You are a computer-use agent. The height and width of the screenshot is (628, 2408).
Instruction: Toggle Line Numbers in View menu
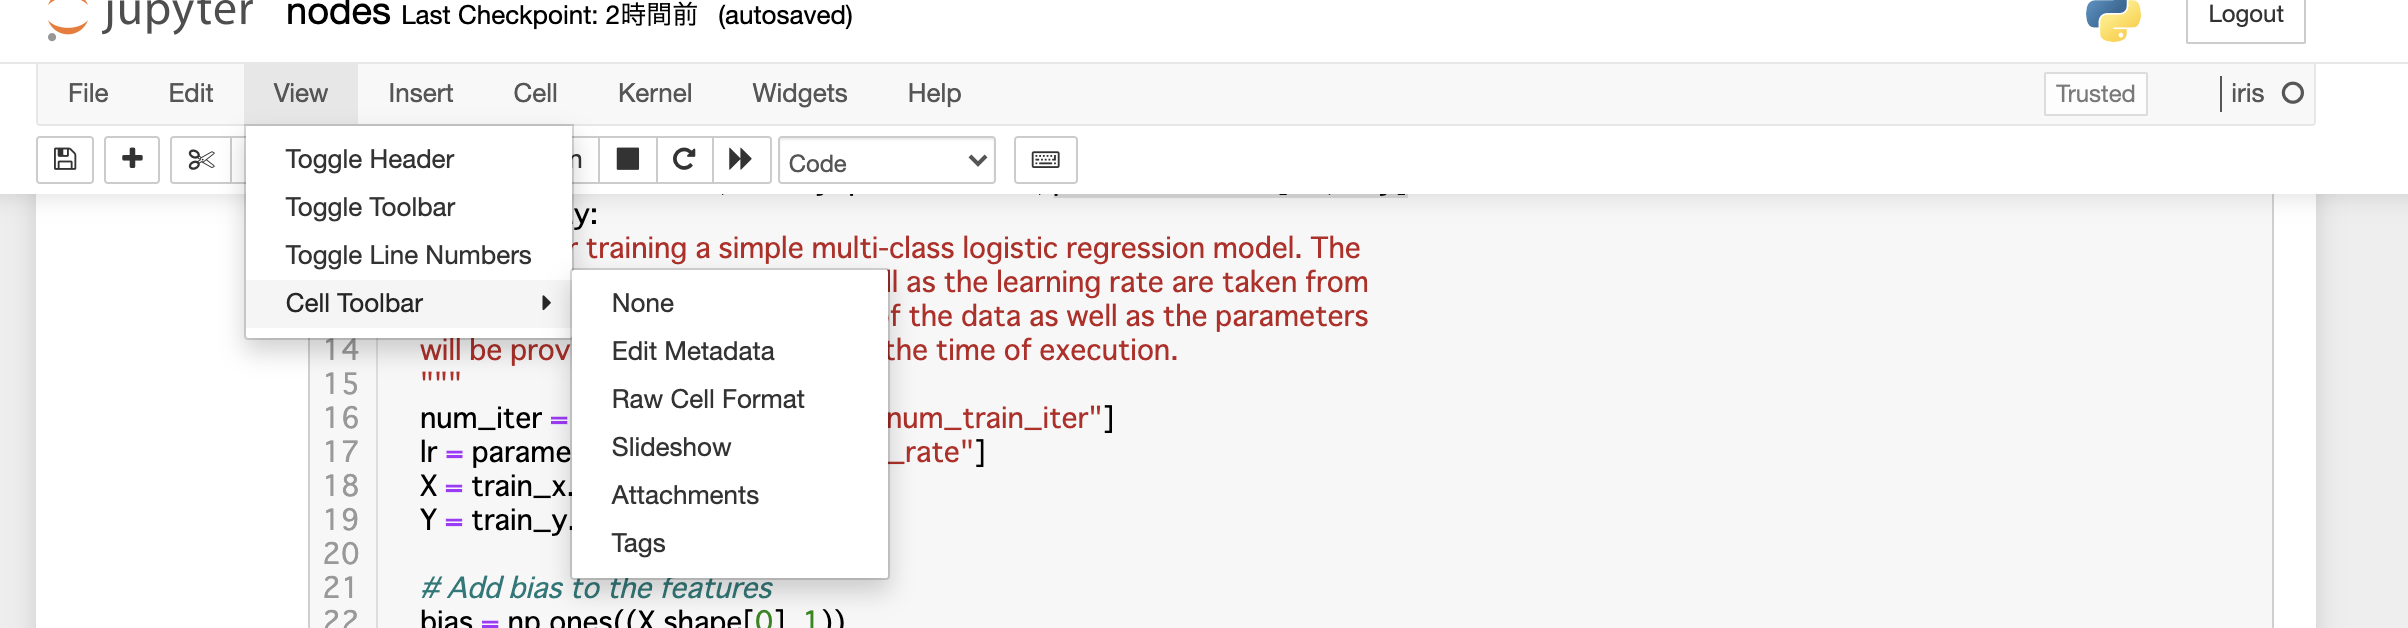(x=408, y=255)
